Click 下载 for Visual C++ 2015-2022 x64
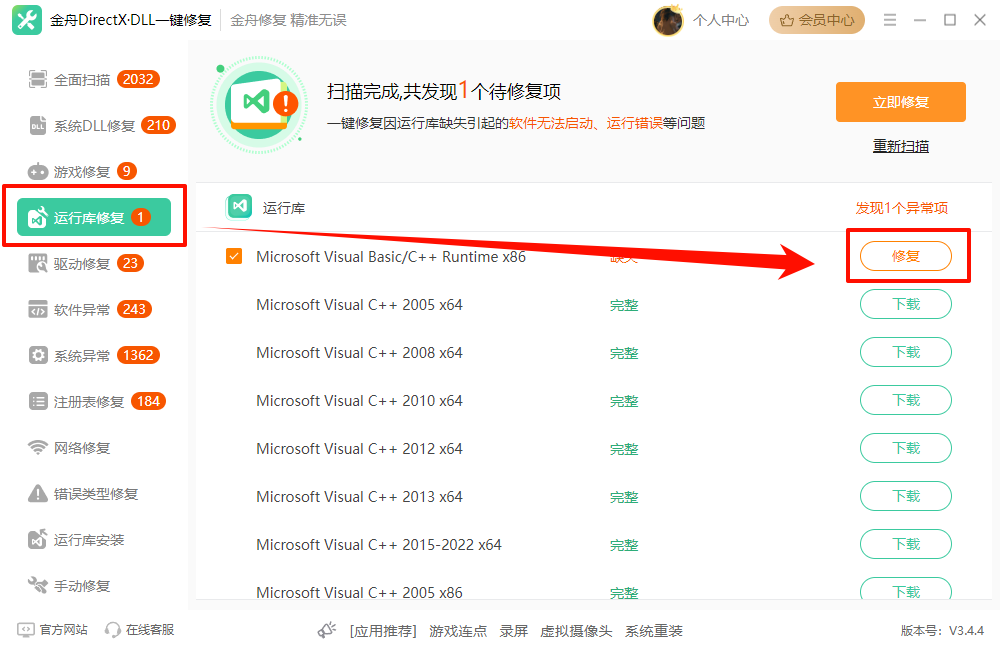 pos(906,544)
